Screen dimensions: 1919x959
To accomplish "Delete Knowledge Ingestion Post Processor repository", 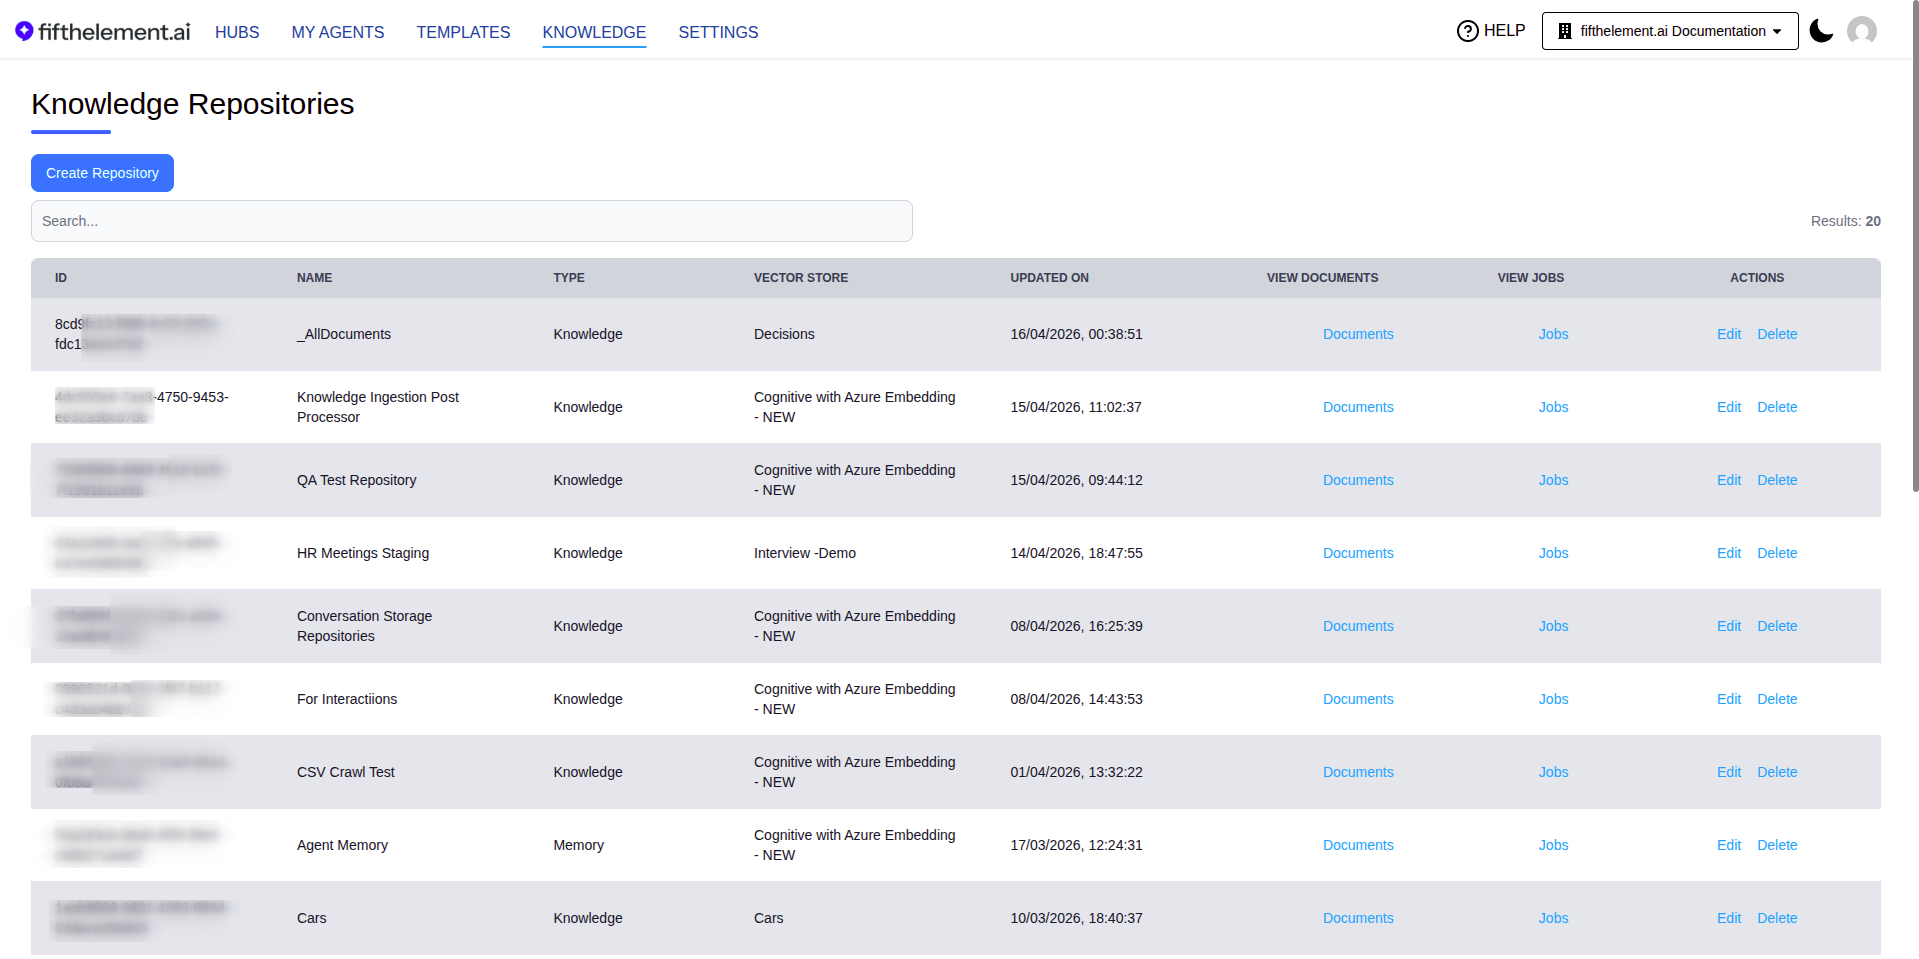I will click(x=1777, y=407).
